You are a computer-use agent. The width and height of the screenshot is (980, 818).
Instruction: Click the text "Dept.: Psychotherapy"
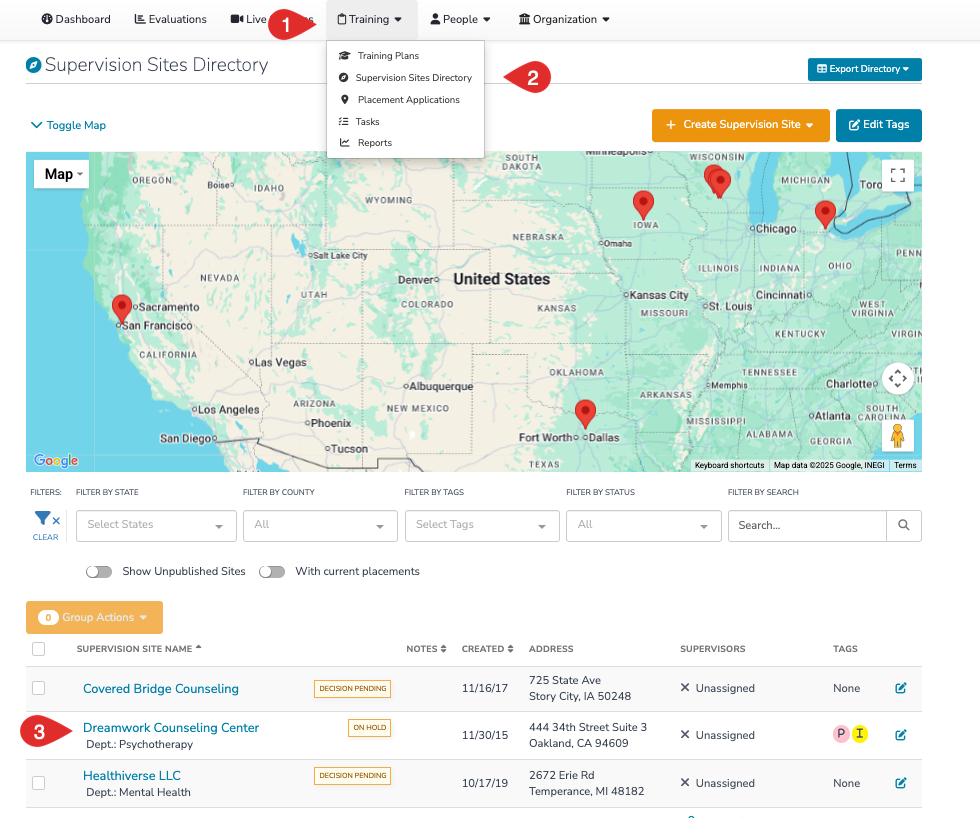pos(139,744)
